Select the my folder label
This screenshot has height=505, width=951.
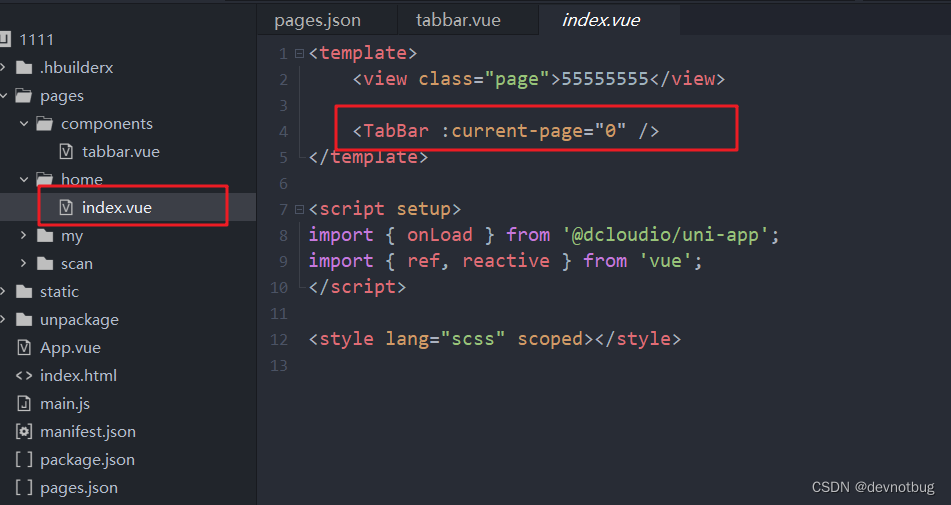pos(72,236)
